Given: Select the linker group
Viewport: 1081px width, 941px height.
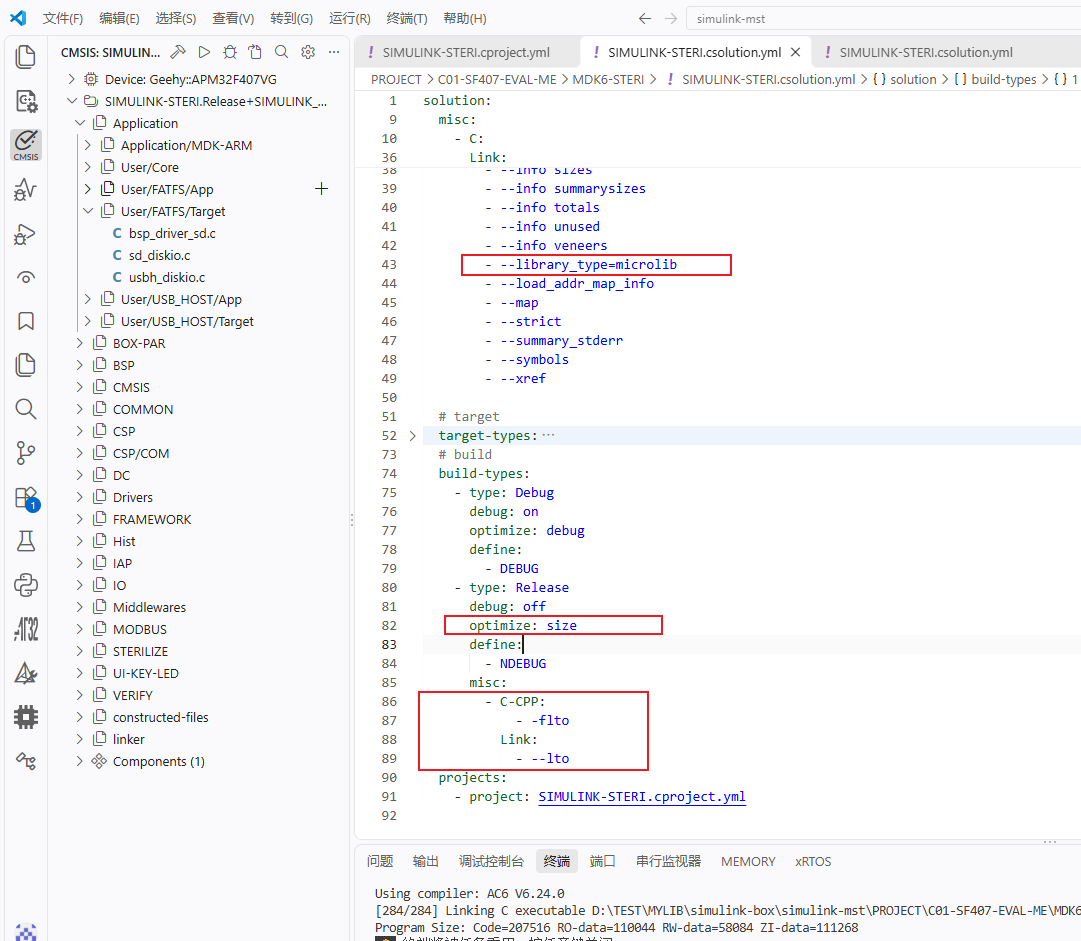Looking at the screenshot, I should (129, 739).
